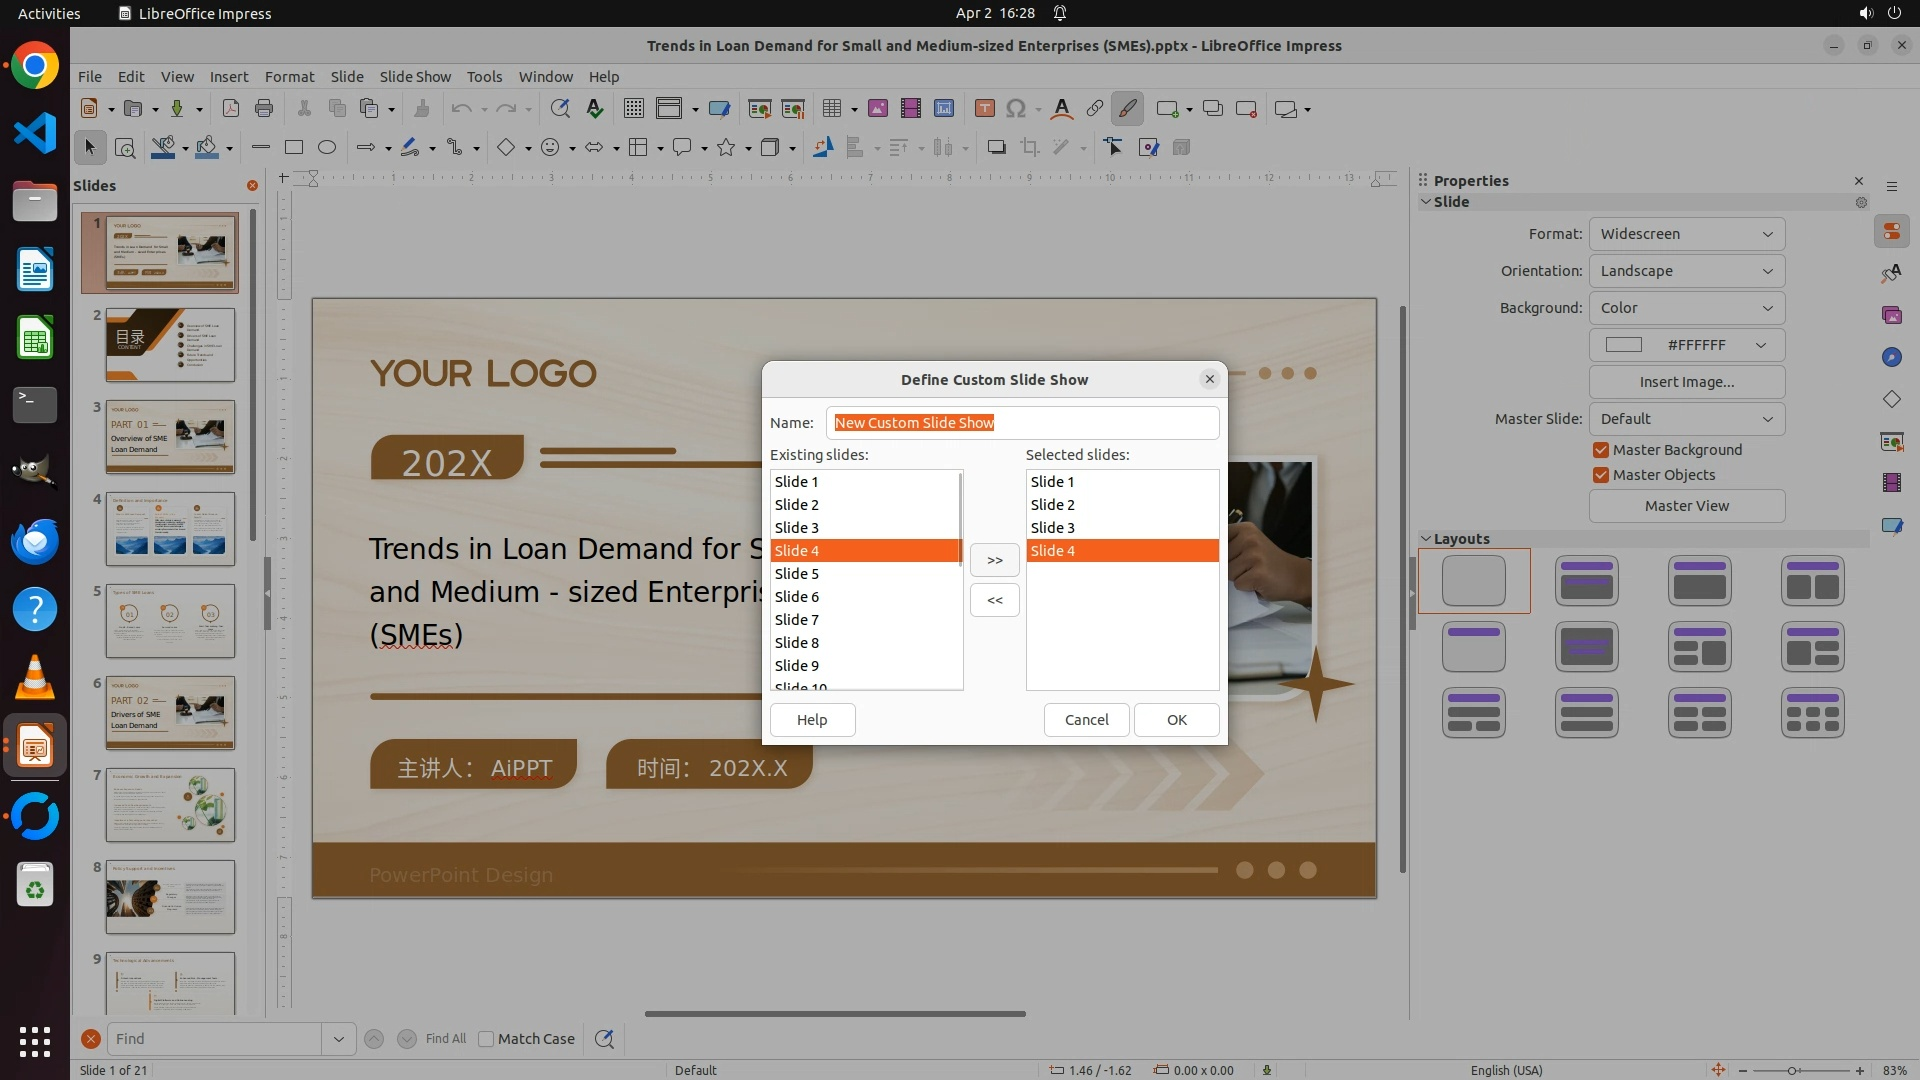Open the Format menu
This screenshot has height=1080, width=1920.
point(289,77)
